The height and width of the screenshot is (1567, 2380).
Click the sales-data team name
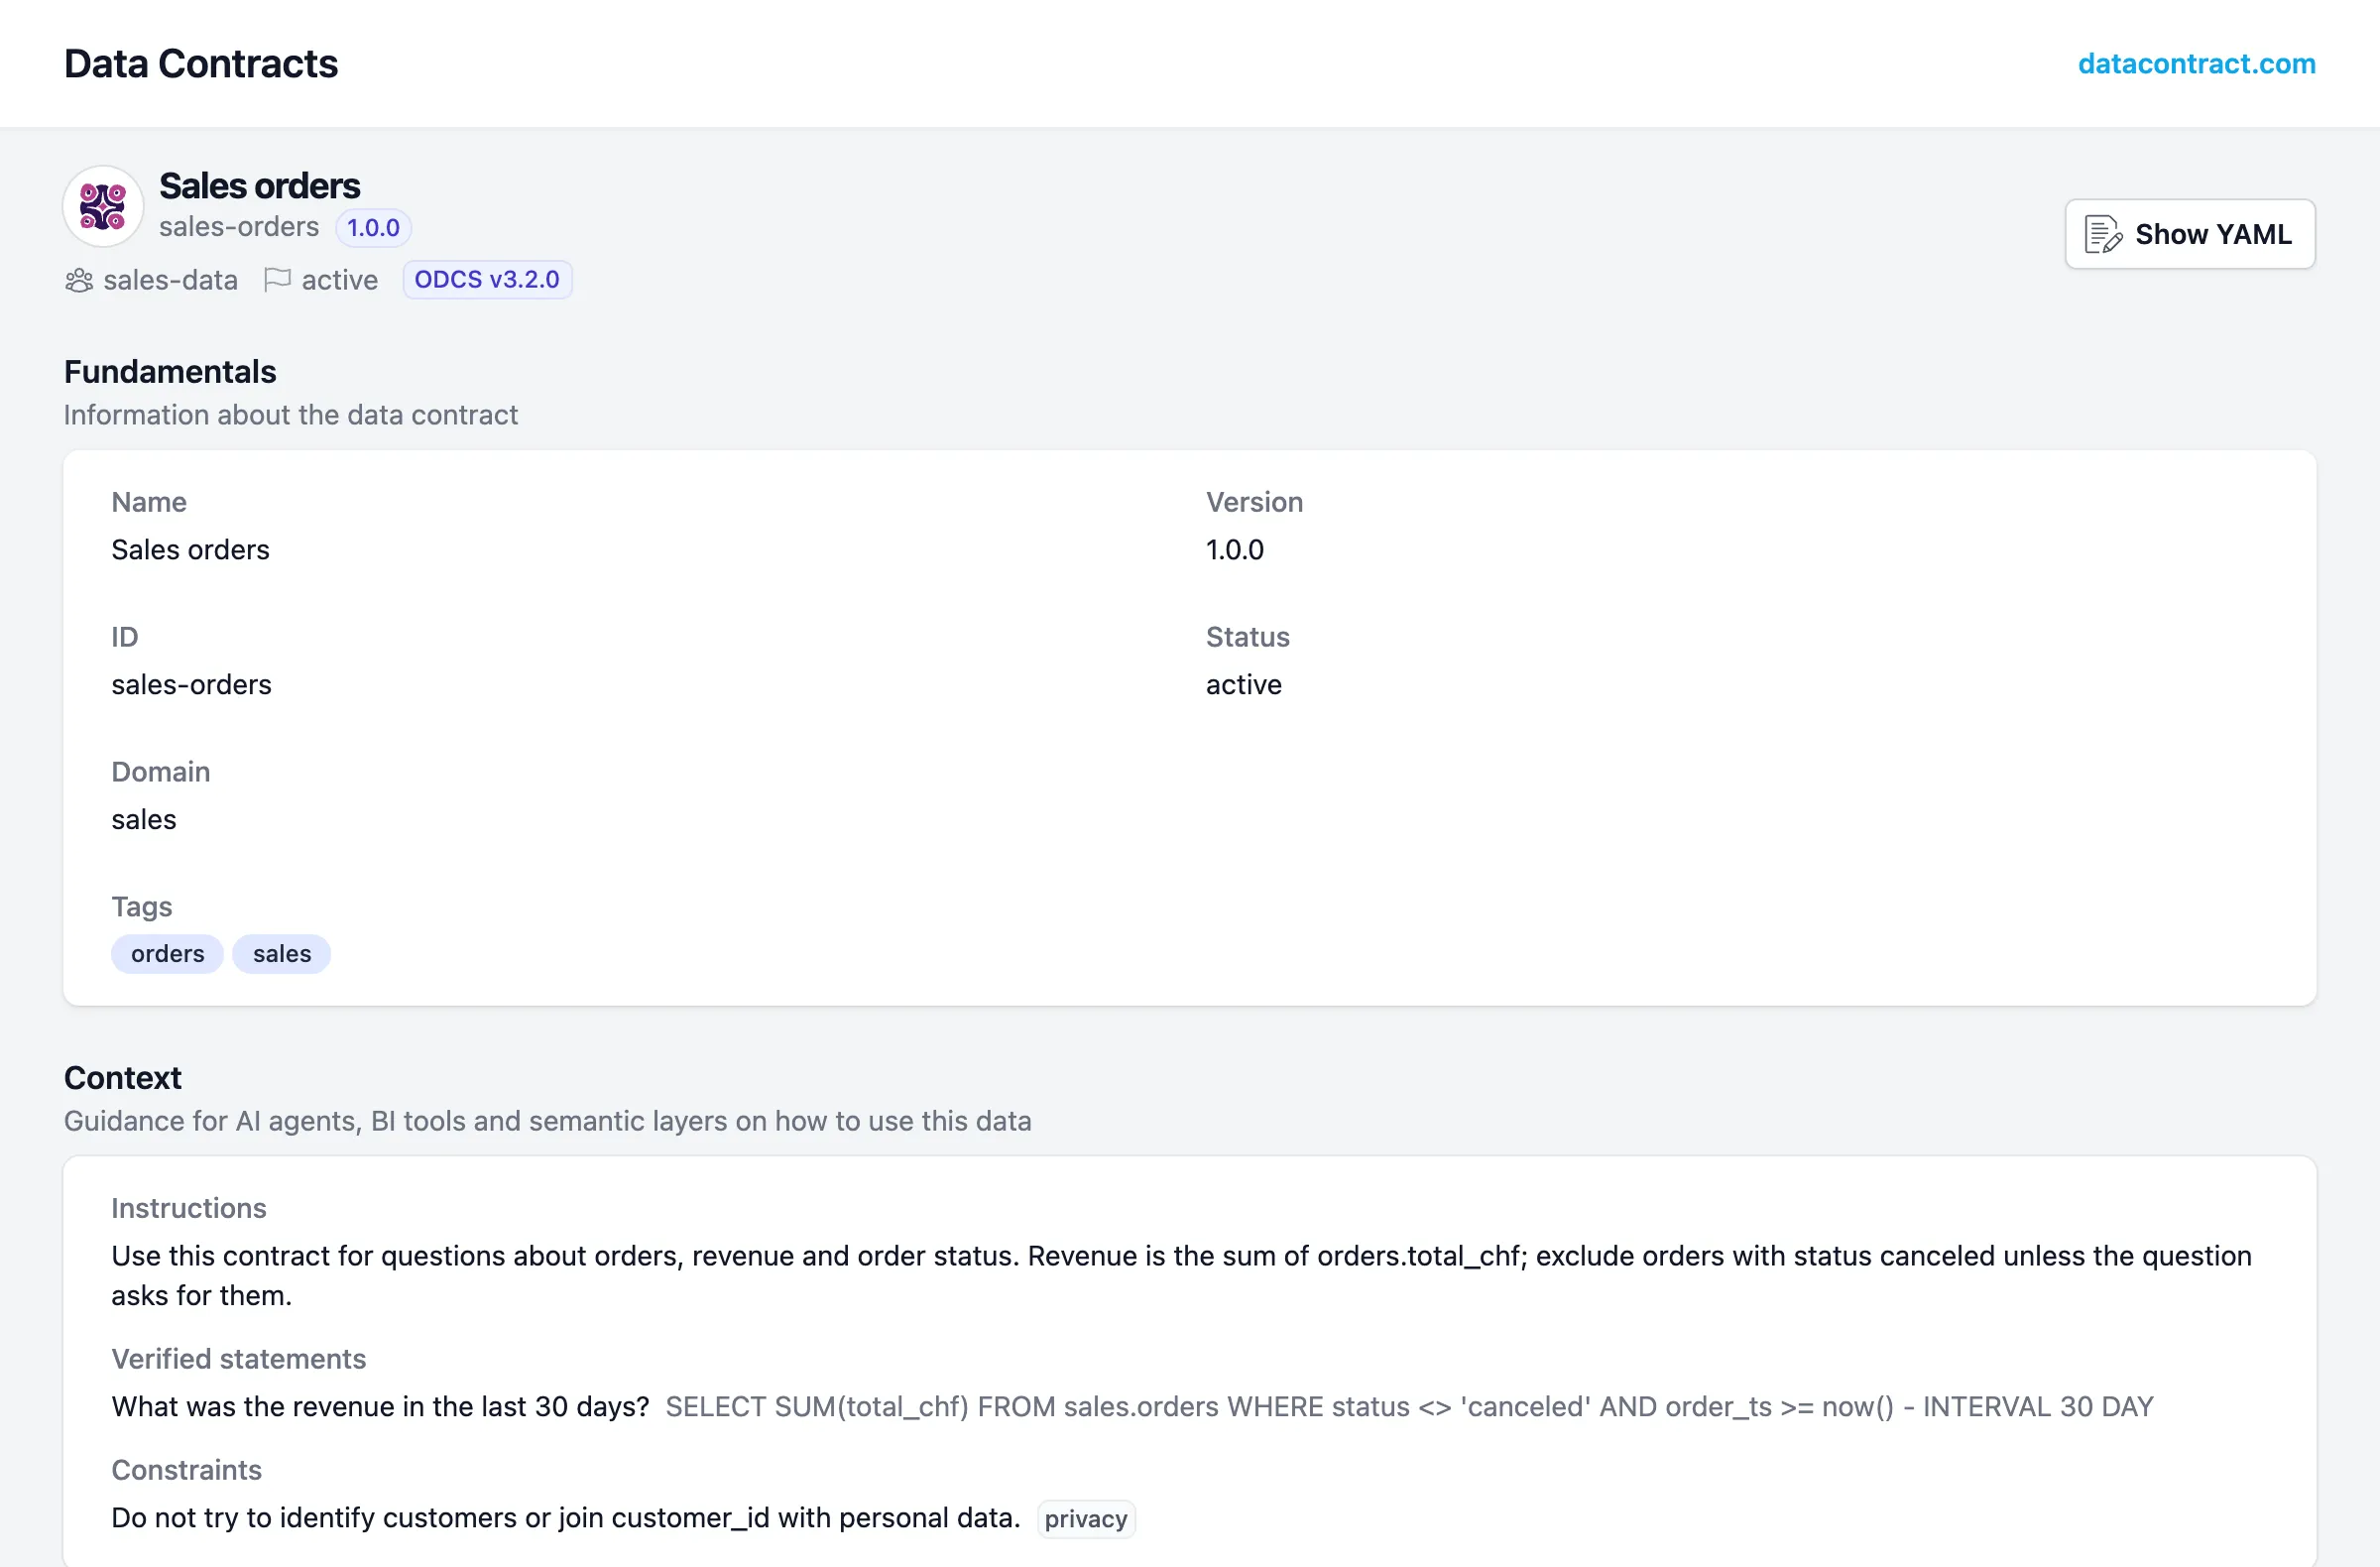(x=170, y=280)
